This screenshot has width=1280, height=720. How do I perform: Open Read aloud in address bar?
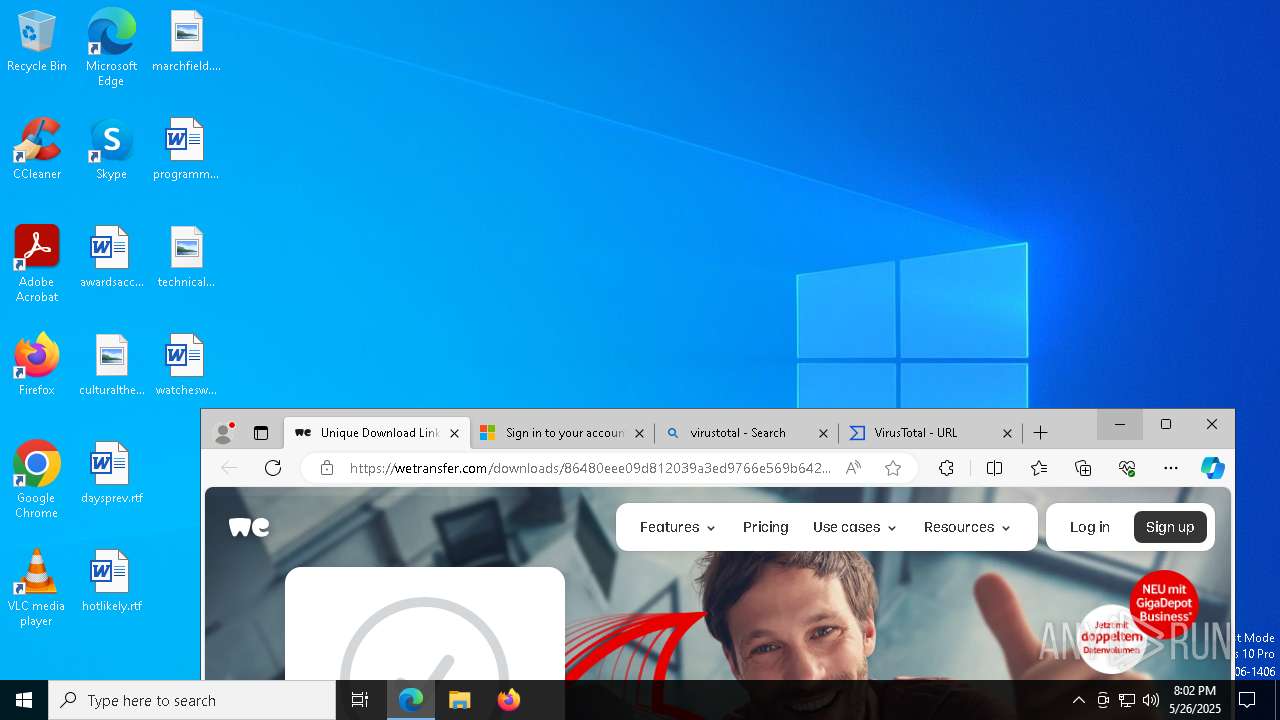pyautogui.click(x=853, y=468)
